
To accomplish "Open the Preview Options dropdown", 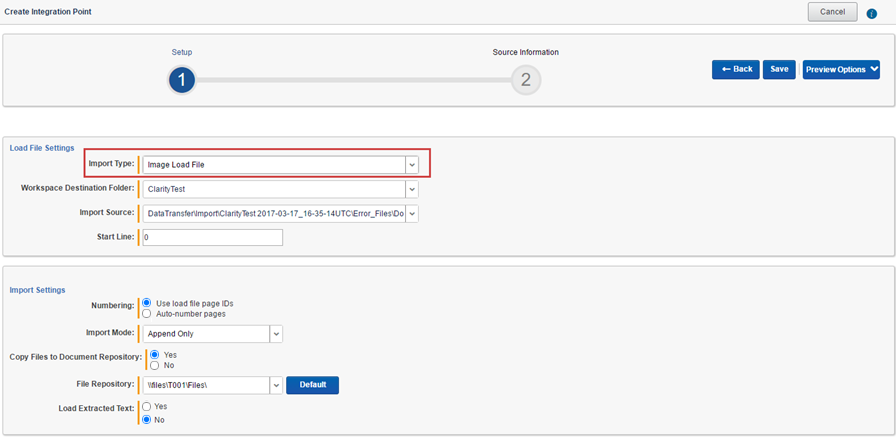I will 841,70.
